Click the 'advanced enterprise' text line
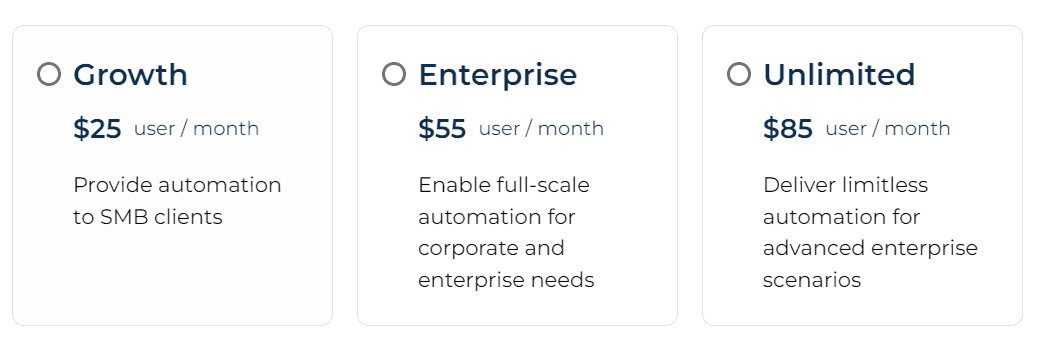Screen dimensions: 1063x360 (x=870, y=248)
